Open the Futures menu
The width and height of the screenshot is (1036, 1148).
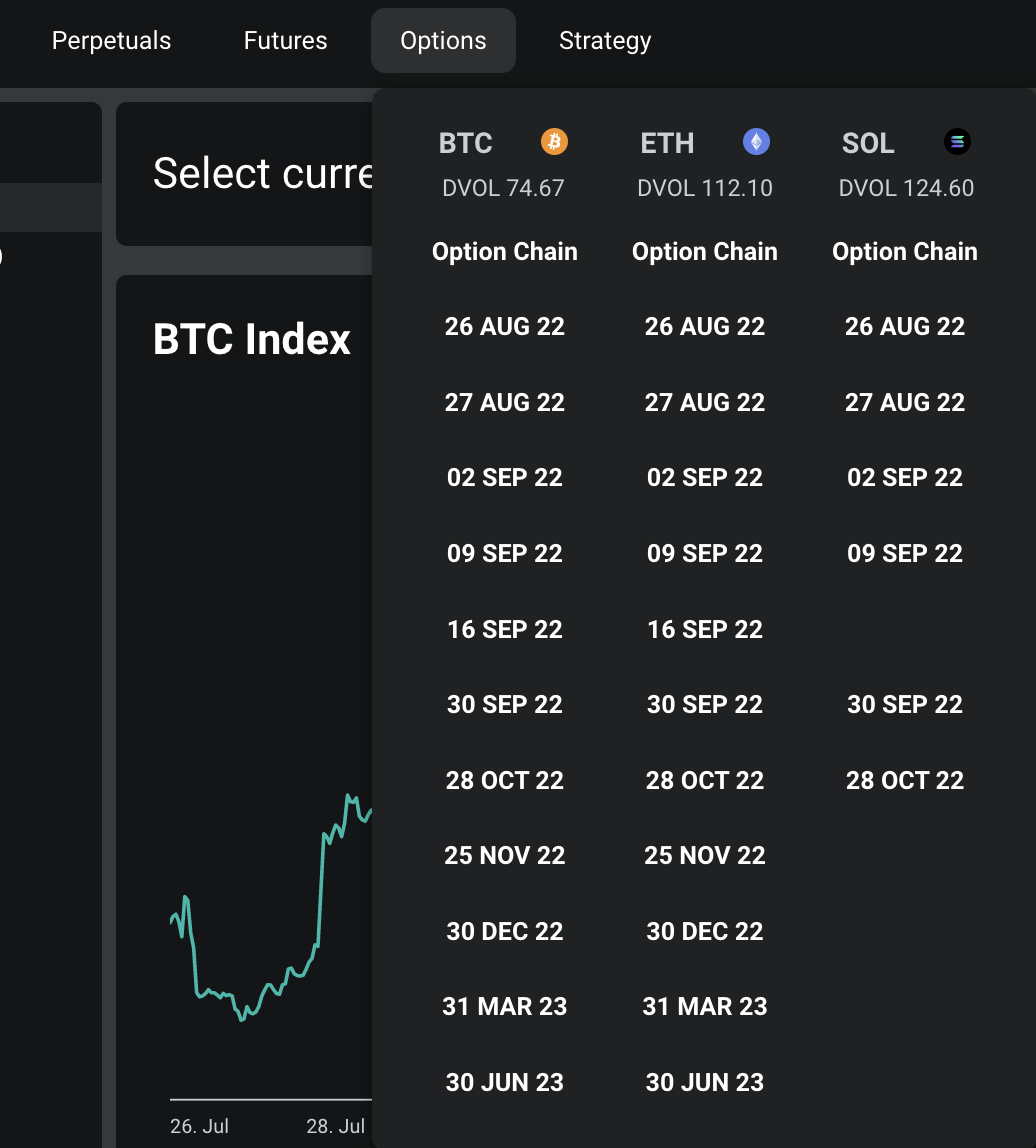pos(285,41)
